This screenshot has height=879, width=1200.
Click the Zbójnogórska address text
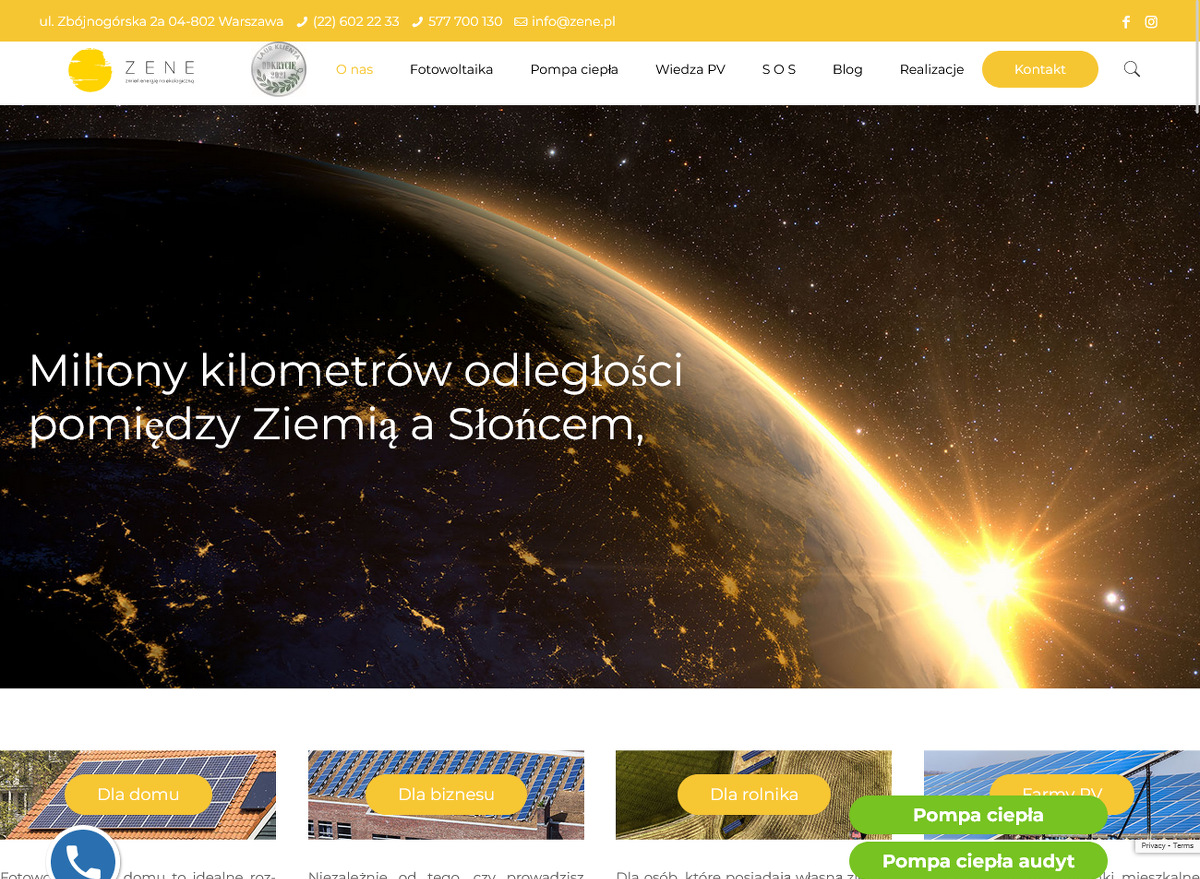pyautogui.click(x=161, y=22)
